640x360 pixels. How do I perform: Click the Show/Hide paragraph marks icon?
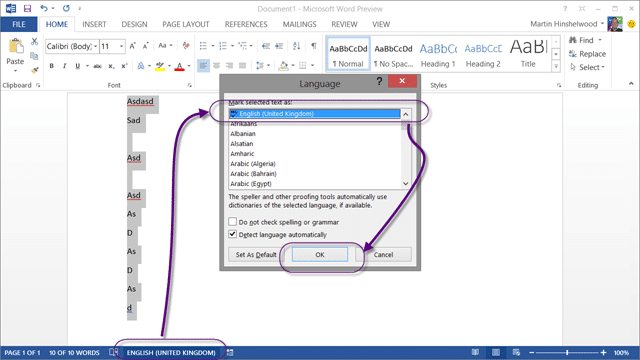pos(313,46)
